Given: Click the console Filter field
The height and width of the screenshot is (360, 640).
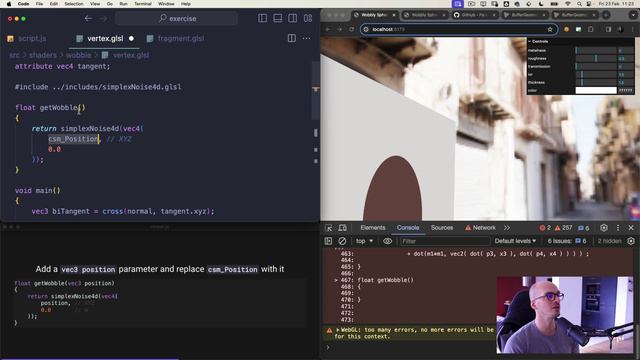Looking at the screenshot, I should pyautogui.click(x=444, y=241).
